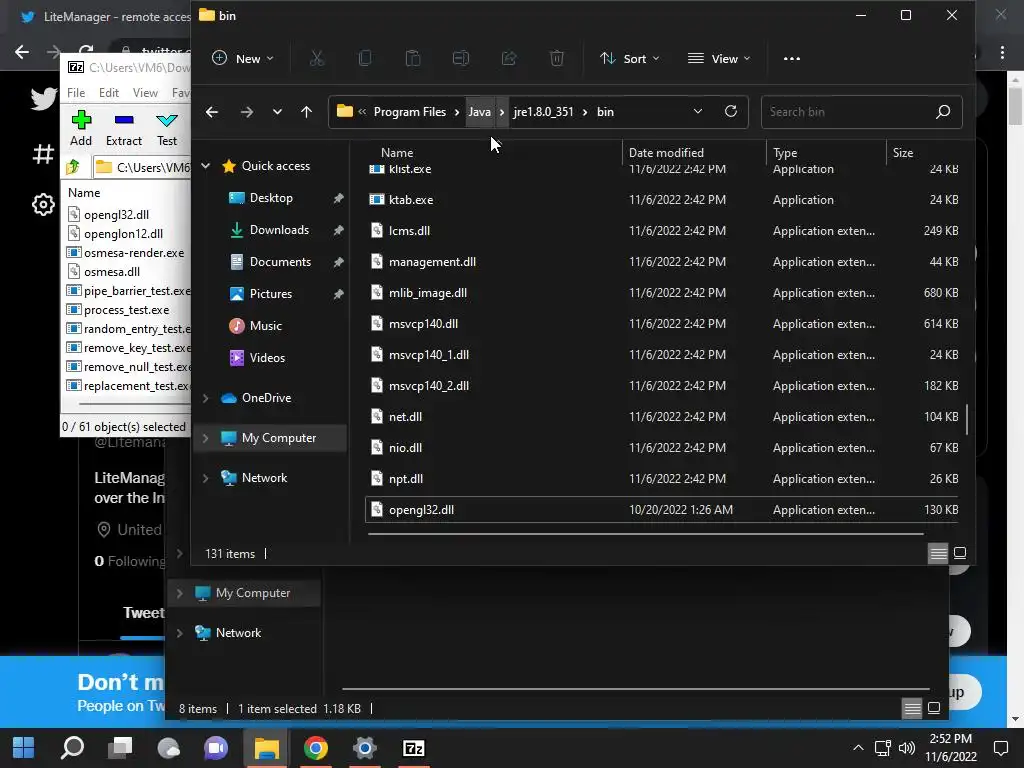The width and height of the screenshot is (1024, 768).
Task: Click jre1.8.0_351 in address breadcrumb
Action: 543,112
